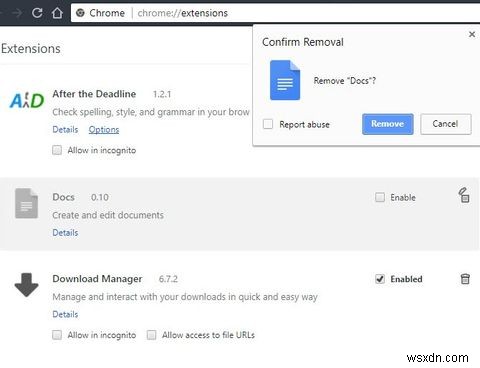The image size is (480, 368).
Task: Check the Report abuse checkbox
Action: pos(268,124)
